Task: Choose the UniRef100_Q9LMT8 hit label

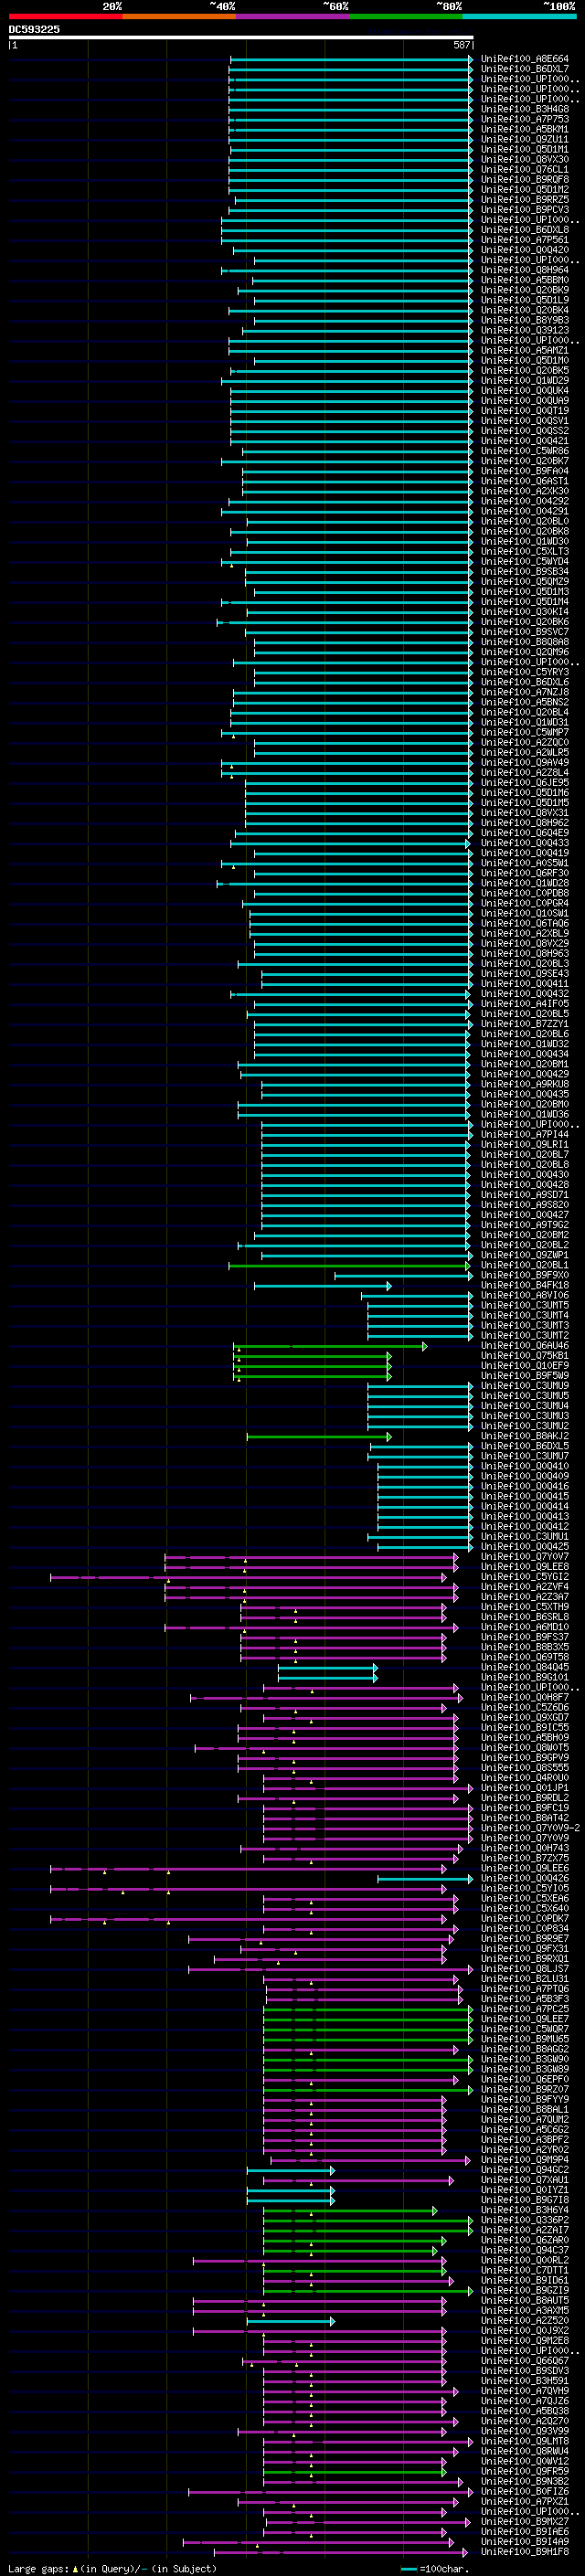Action: (524, 2442)
